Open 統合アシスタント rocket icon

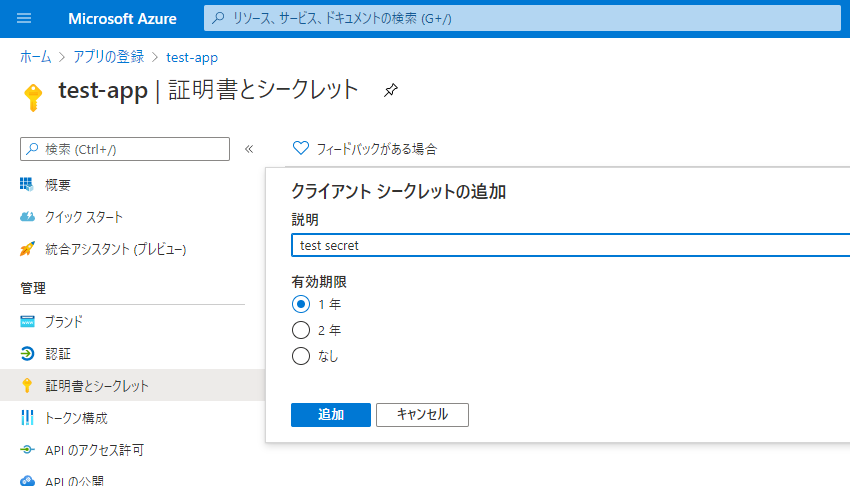(x=27, y=249)
